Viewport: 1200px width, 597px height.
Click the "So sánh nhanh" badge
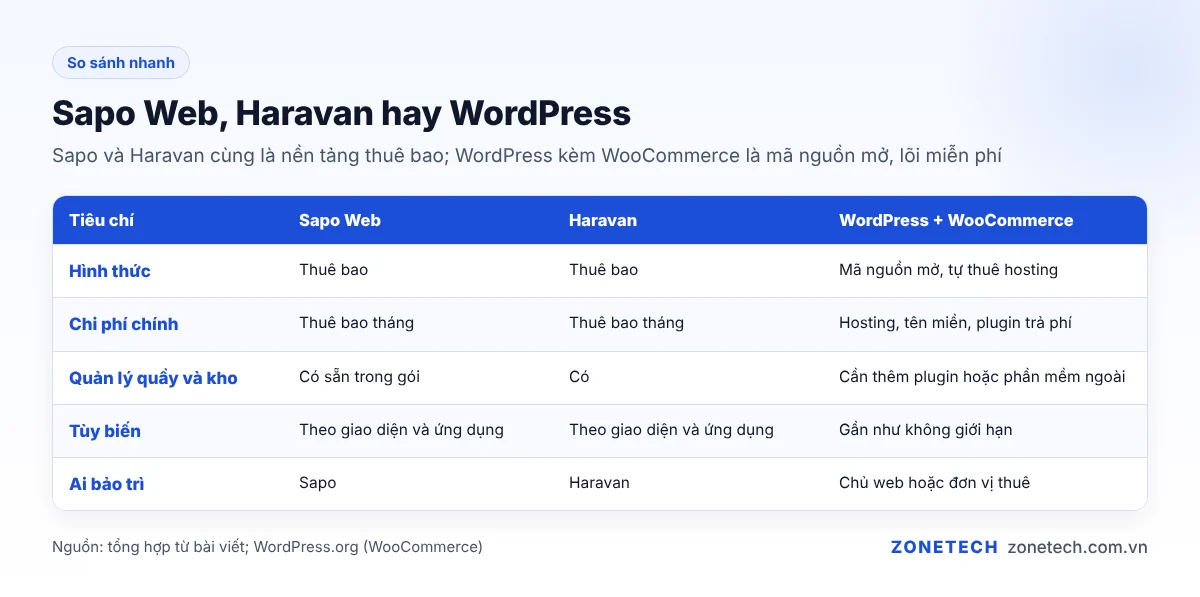pyautogui.click(x=121, y=63)
